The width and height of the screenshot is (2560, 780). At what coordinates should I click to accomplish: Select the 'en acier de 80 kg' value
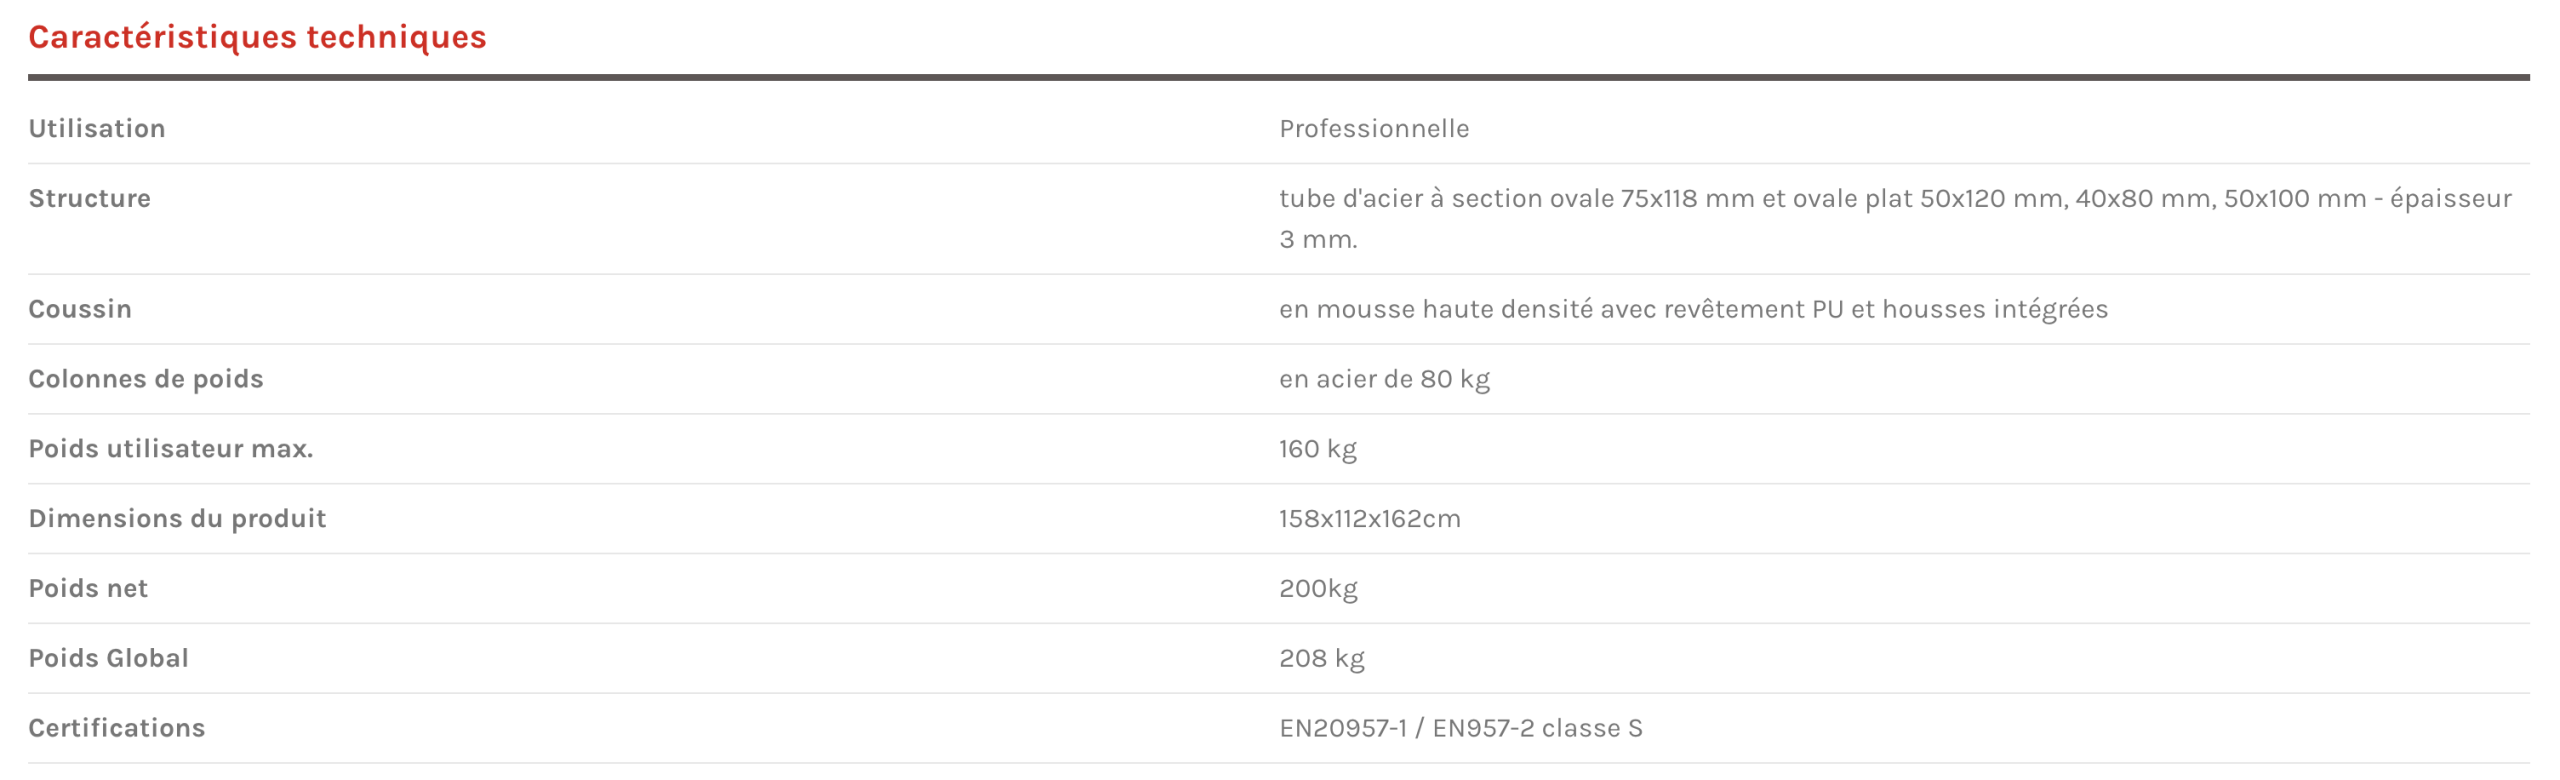(1384, 379)
